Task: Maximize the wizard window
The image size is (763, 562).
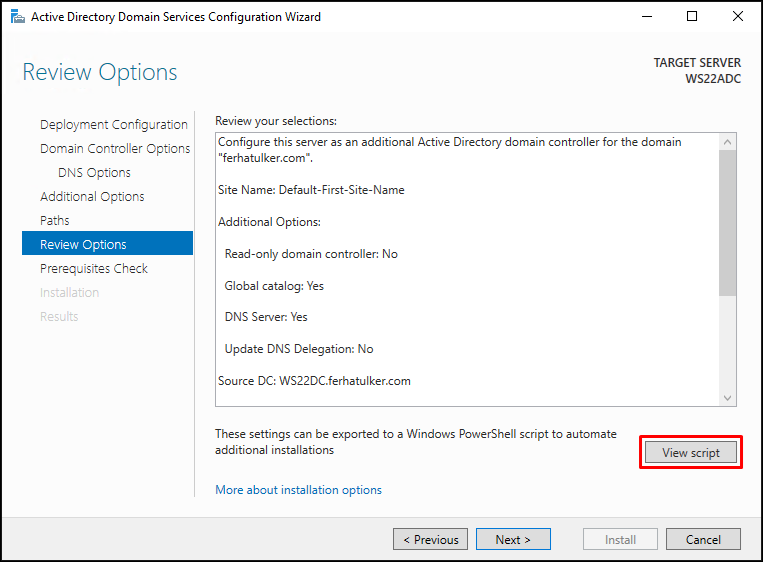Action: click(x=691, y=17)
